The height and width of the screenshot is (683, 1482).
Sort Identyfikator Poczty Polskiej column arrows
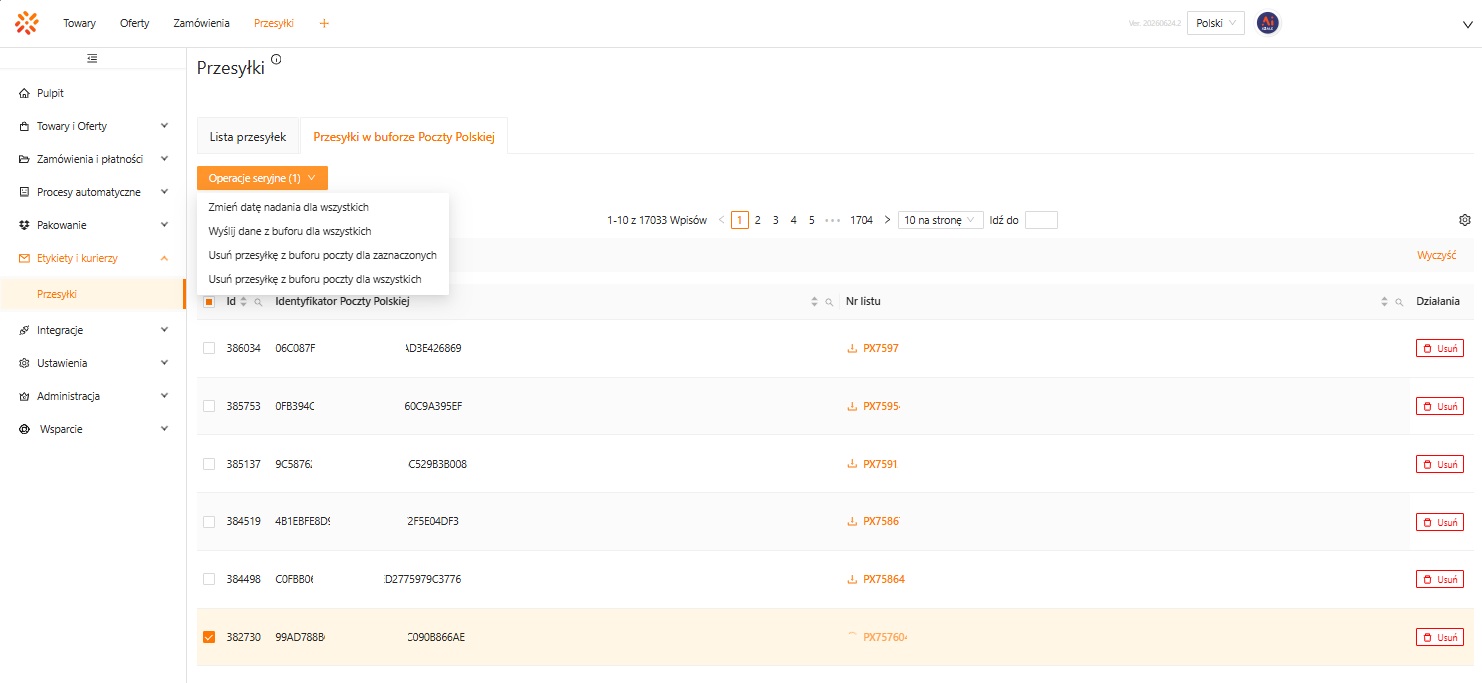(814, 301)
